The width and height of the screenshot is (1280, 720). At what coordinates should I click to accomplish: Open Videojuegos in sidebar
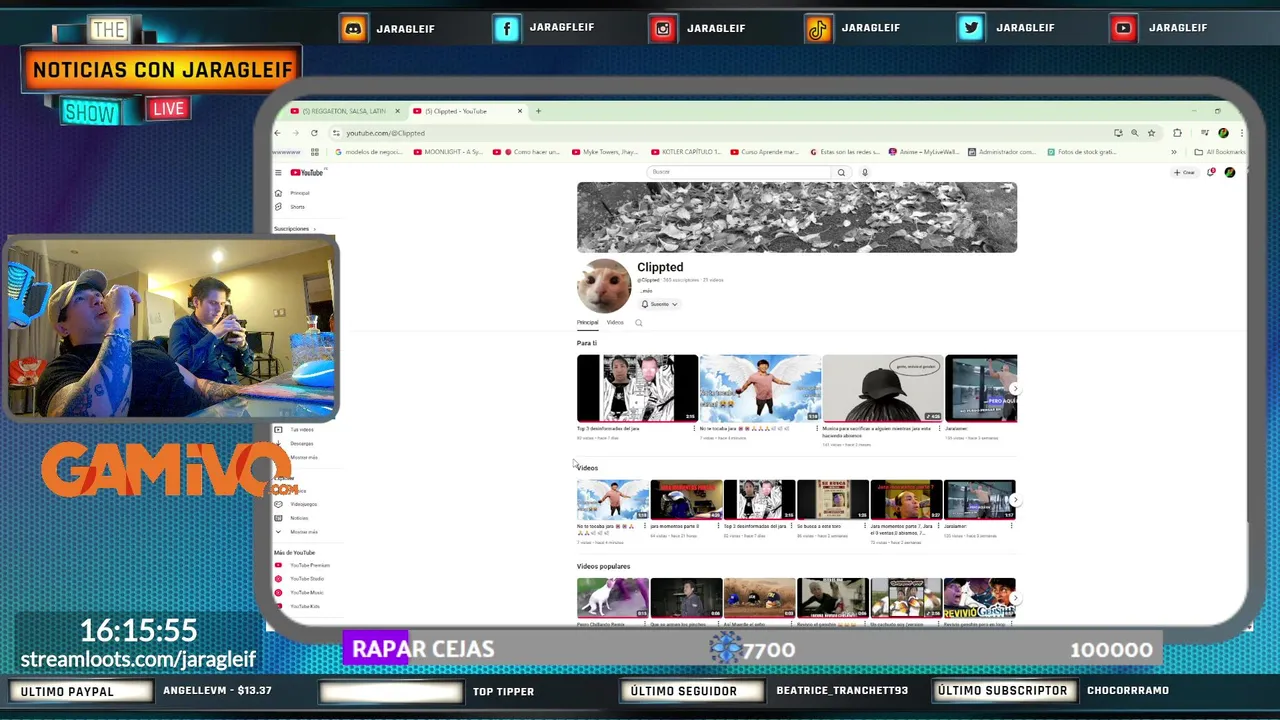296,504
